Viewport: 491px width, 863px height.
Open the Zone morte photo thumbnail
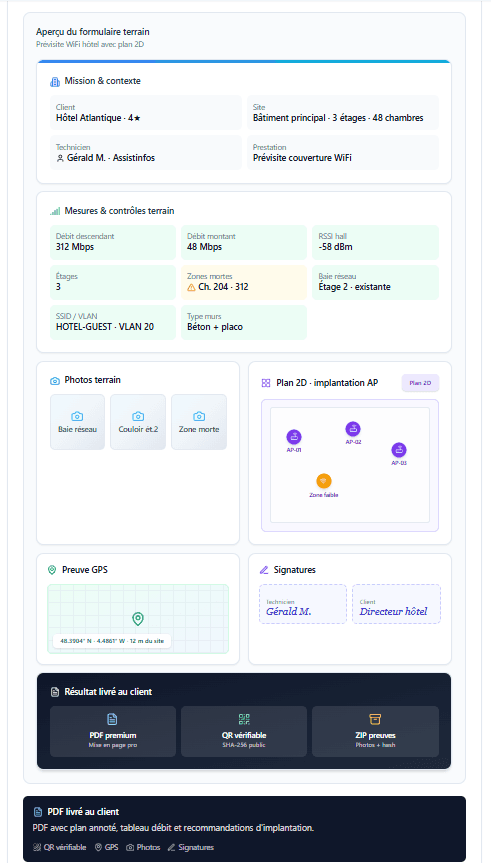[199, 422]
